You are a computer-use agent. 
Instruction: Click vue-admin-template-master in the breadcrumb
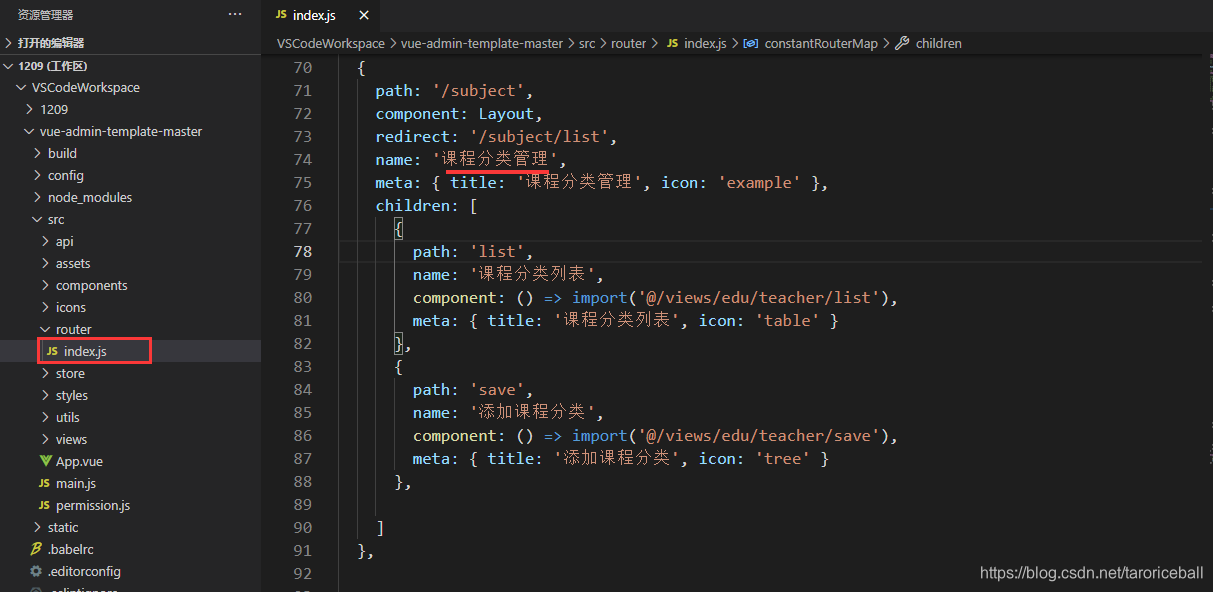pos(482,43)
